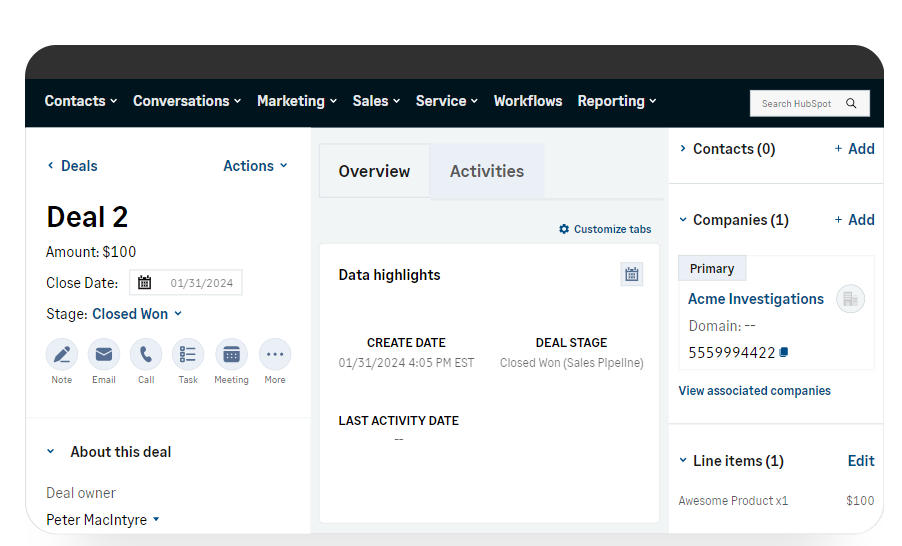
Task: Switch to the Activities tab
Action: pos(486,171)
